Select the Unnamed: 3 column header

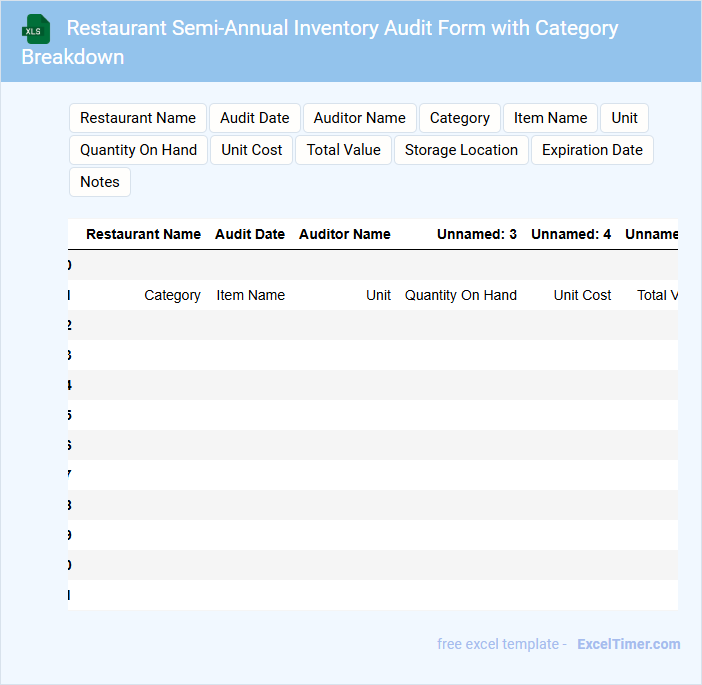tap(476, 234)
